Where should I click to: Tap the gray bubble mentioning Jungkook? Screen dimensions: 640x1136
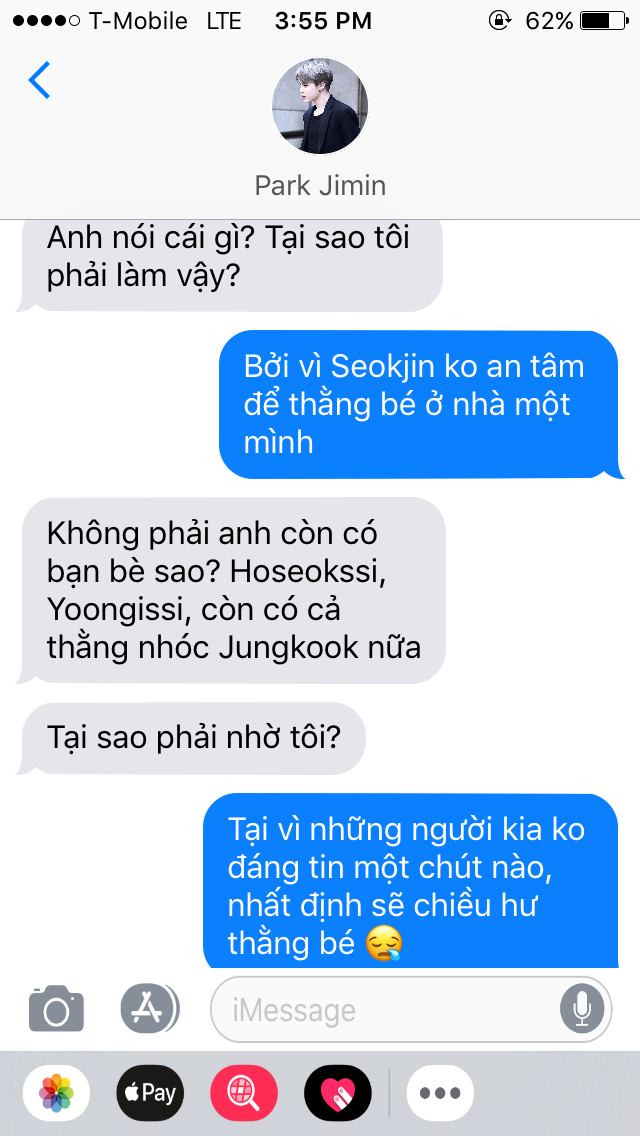click(x=232, y=590)
